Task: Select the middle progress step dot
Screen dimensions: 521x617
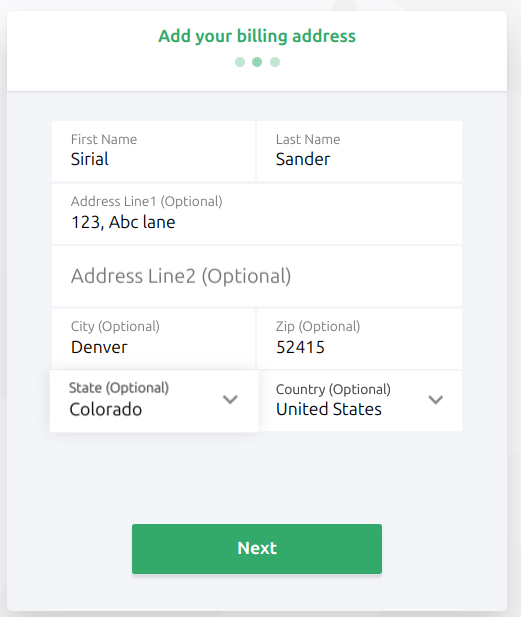Action: pyautogui.click(x=257, y=62)
